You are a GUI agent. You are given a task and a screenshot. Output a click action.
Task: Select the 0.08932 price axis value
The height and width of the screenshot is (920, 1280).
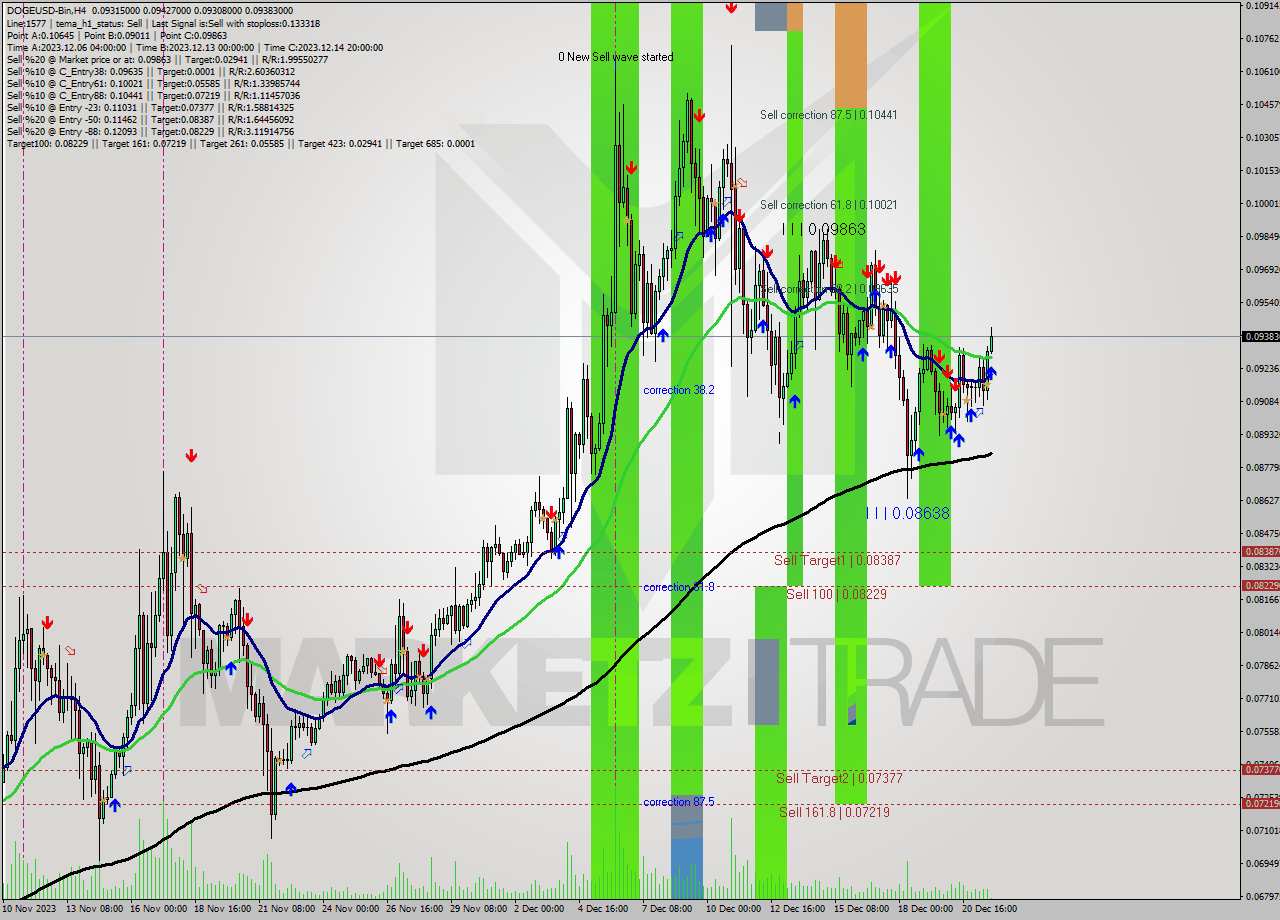1262,434
